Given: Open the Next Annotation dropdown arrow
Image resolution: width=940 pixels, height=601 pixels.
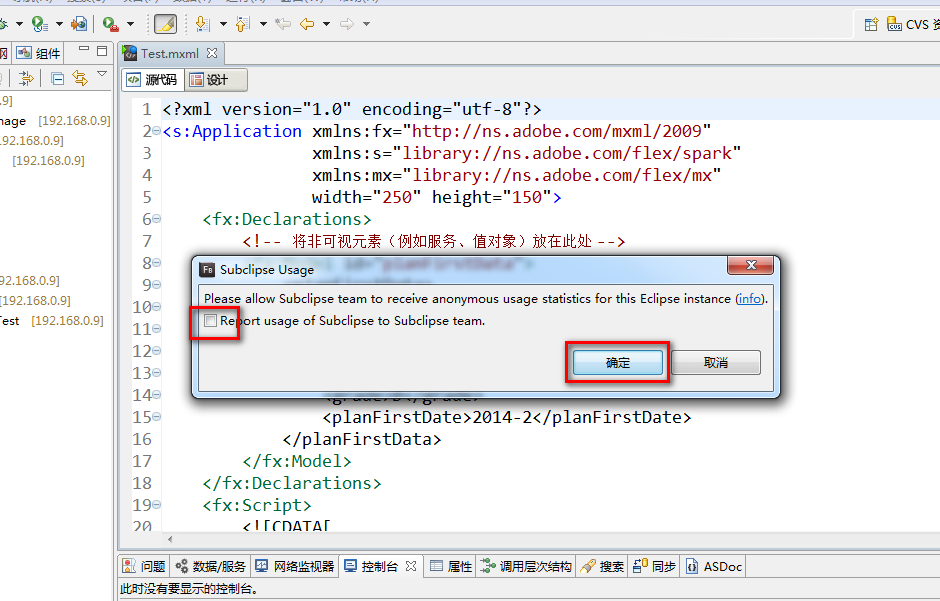Looking at the screenshot, I should (x=223, y=24).
